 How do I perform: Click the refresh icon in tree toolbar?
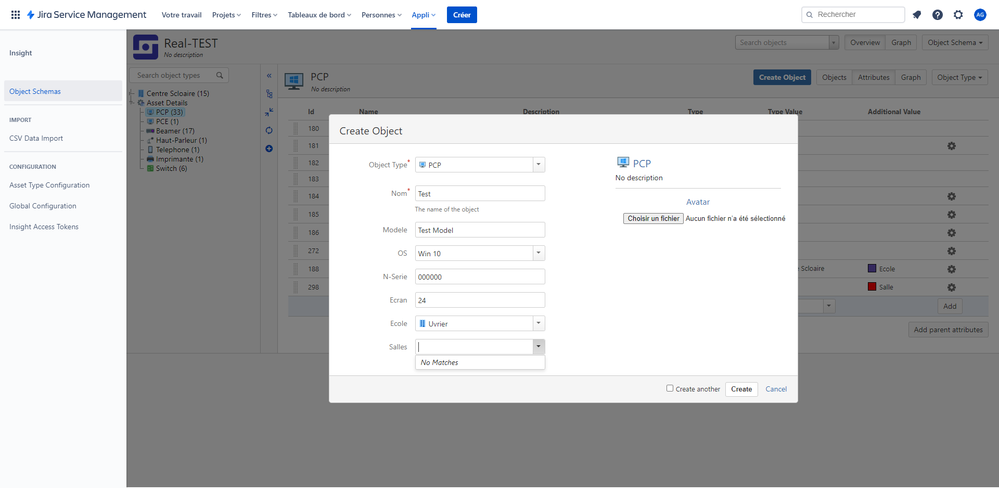[x=269, y=130]
